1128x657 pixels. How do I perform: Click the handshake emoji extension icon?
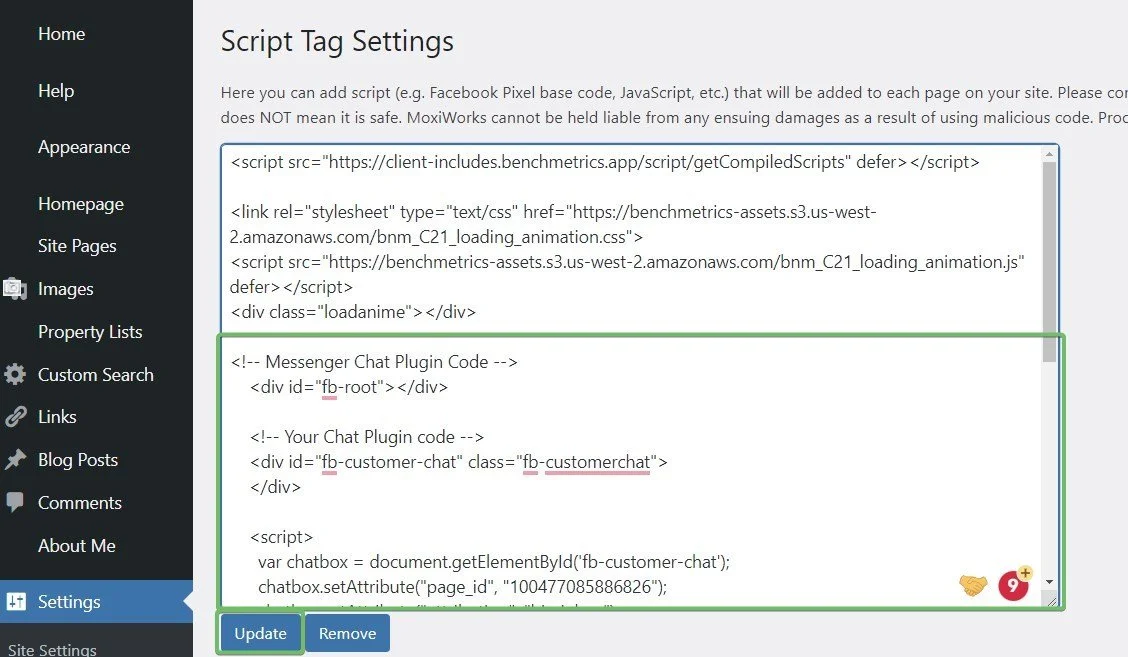[973, 585]
